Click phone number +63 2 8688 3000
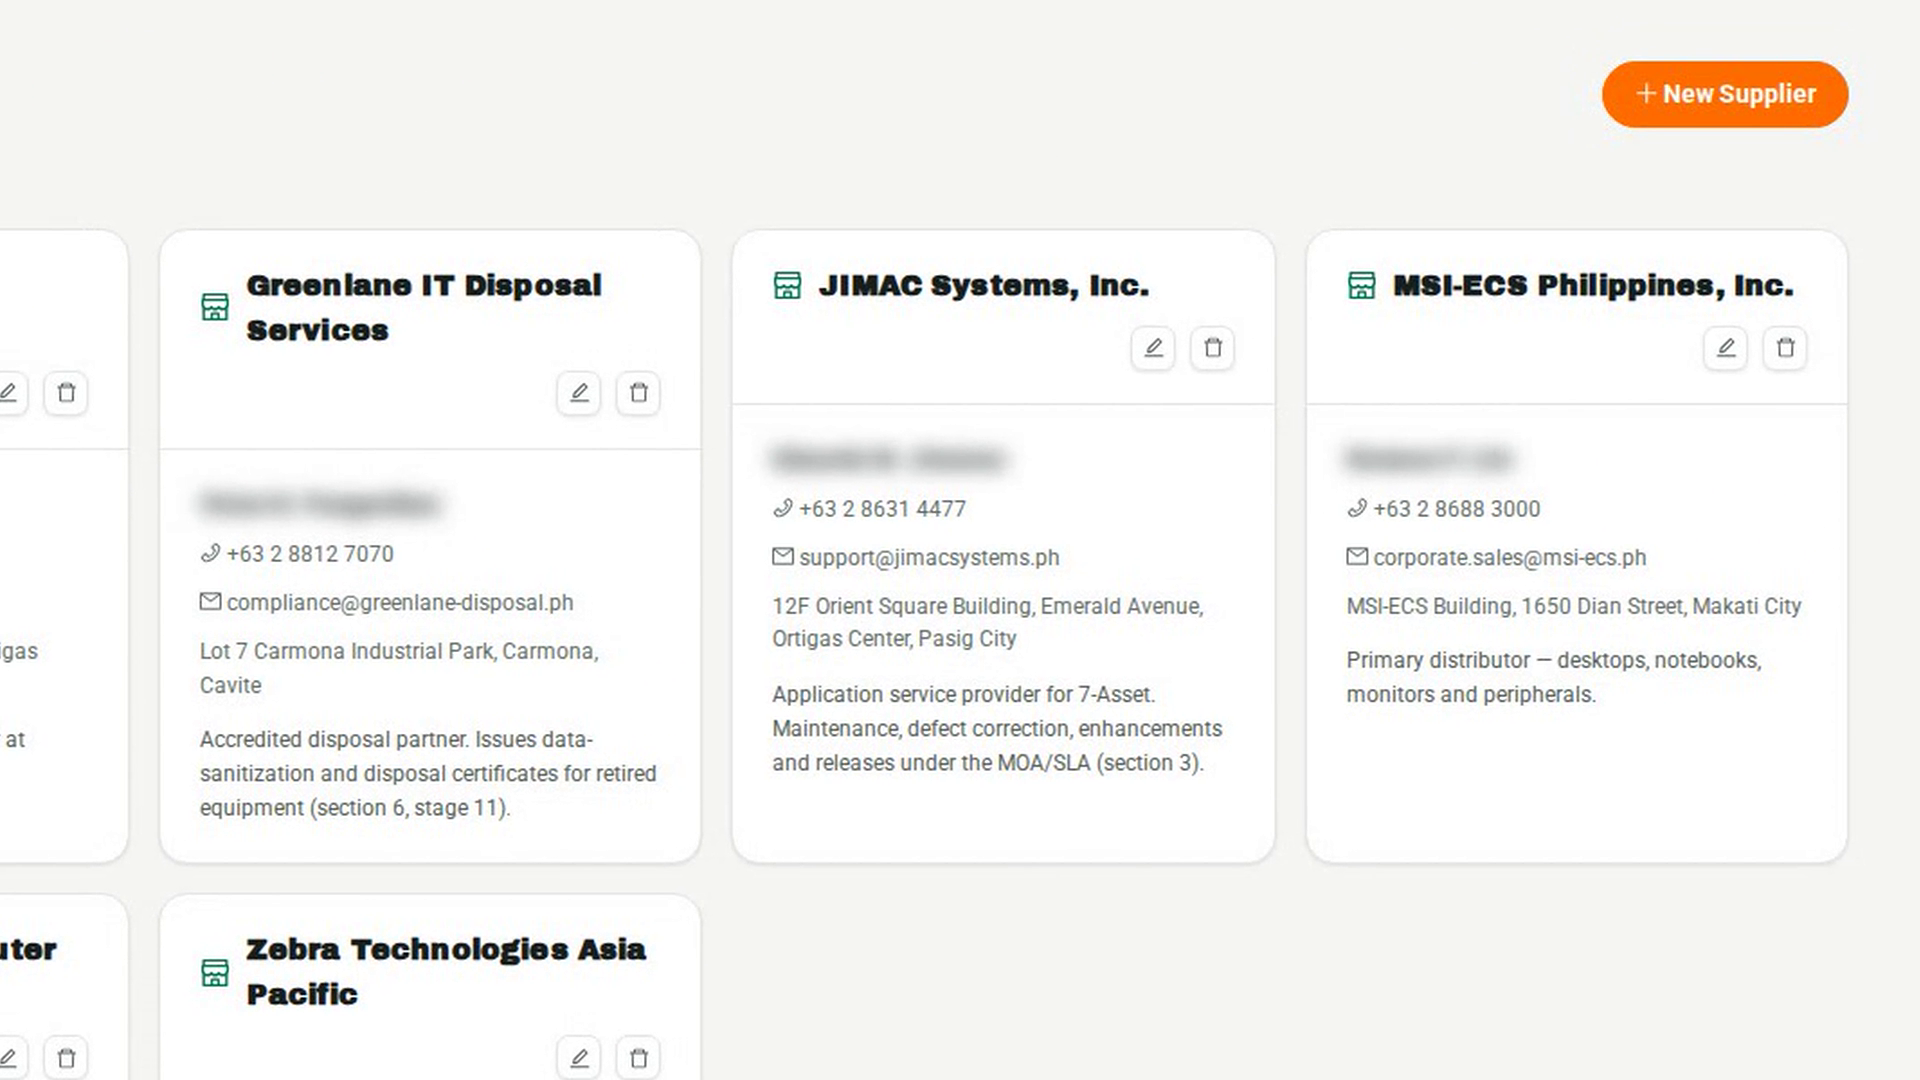 [x=1456, y=508]
